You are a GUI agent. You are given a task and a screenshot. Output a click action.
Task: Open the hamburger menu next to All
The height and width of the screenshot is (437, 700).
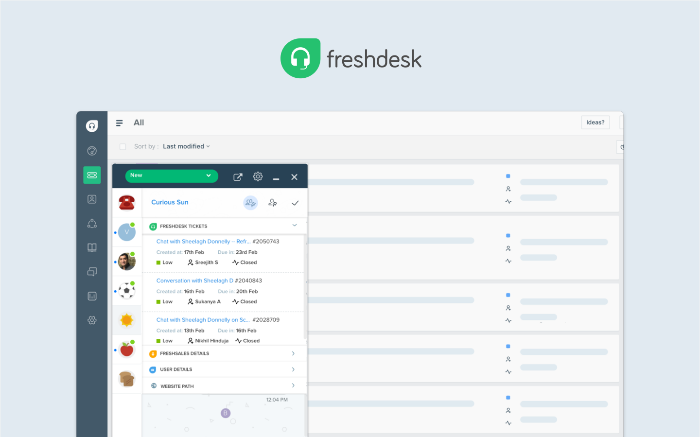click(x=120, y=123)
